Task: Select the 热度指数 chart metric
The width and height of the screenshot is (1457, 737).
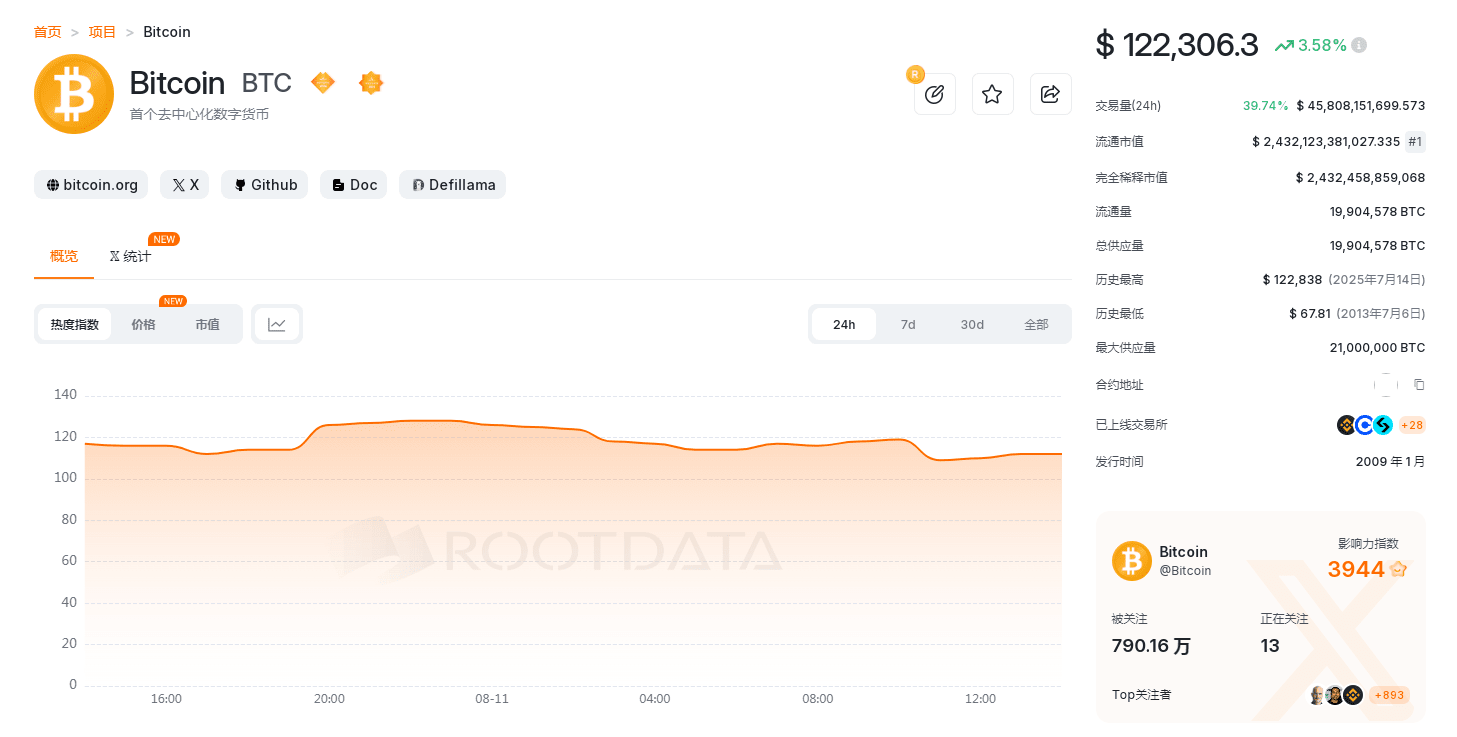Action: (x=75, y=325)
